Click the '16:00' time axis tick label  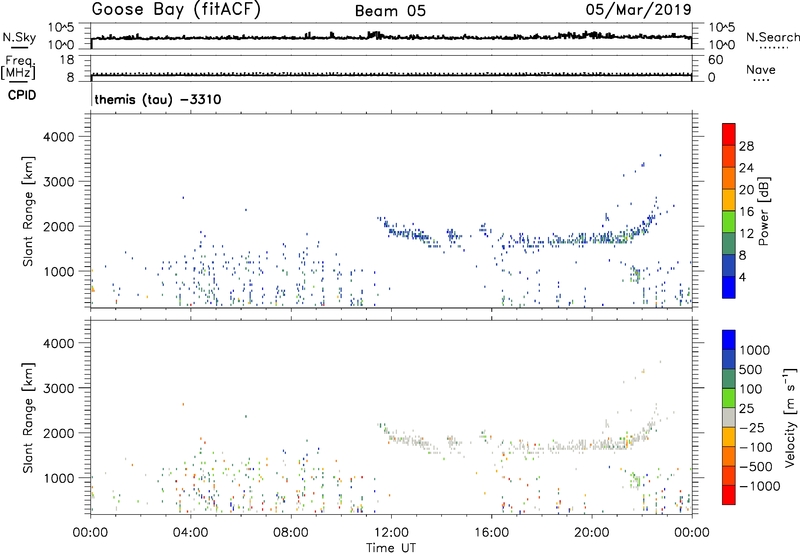(491, 533)
